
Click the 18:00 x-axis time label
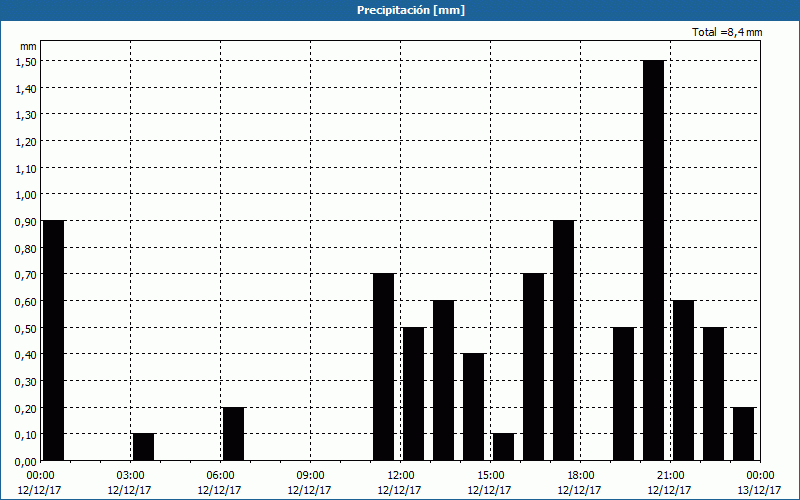click(580, 476)
